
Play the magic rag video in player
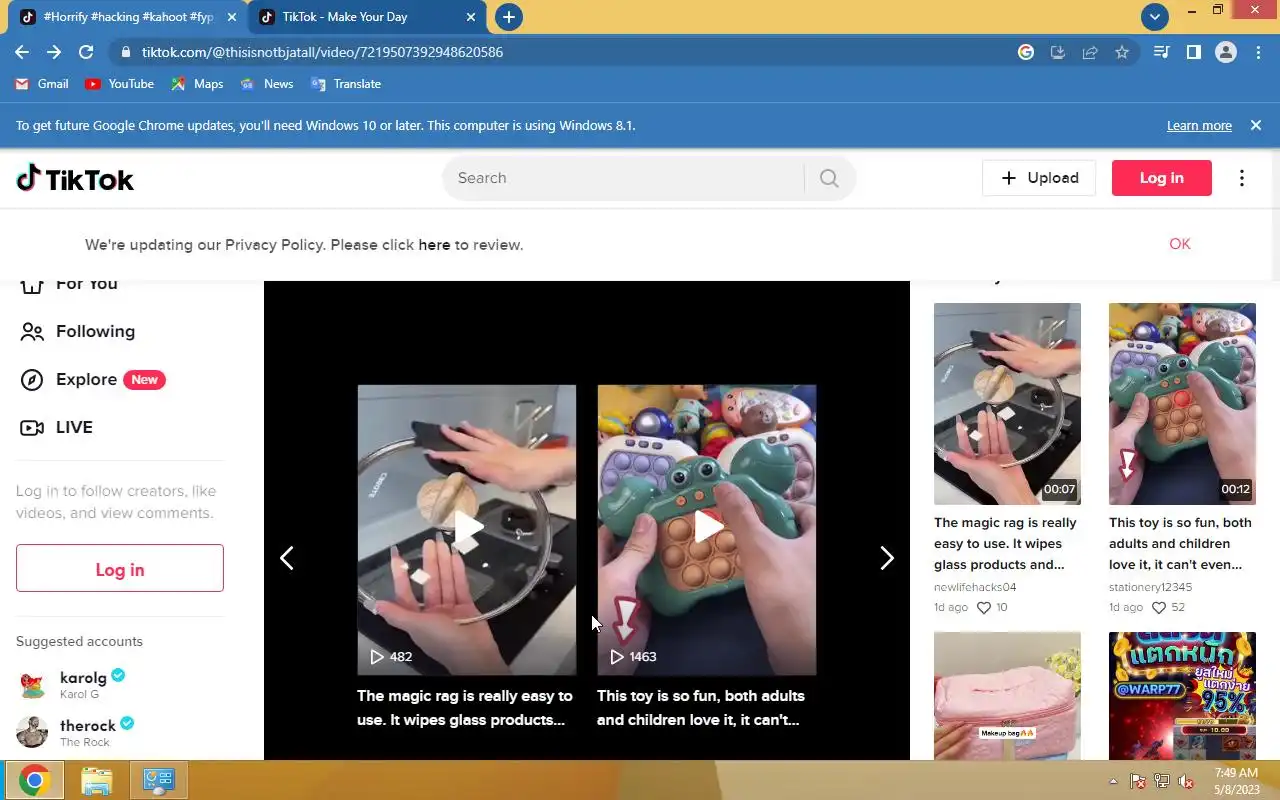(x=467, y=529)
